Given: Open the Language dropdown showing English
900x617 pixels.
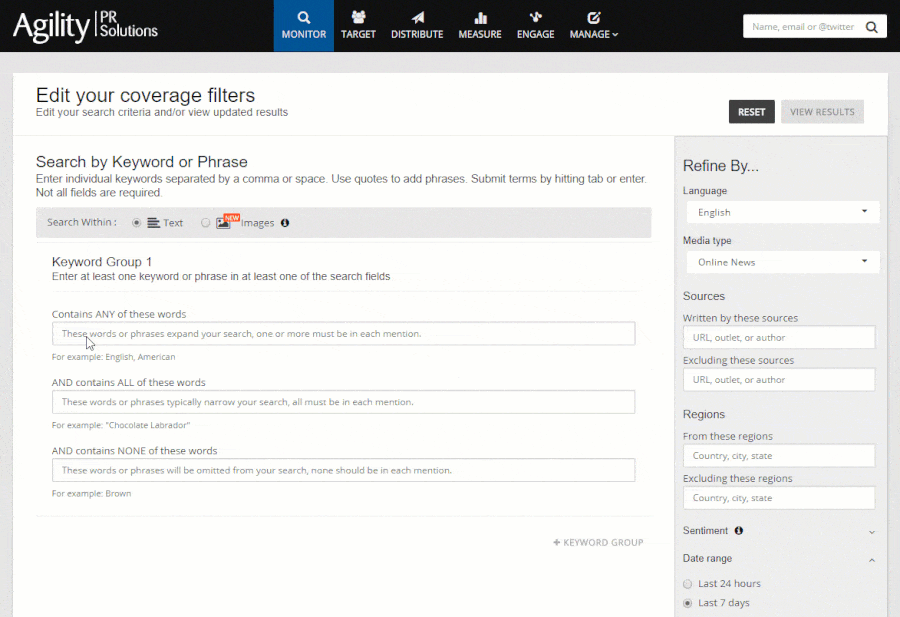Looking at the screenshot, I should point(779,212).
